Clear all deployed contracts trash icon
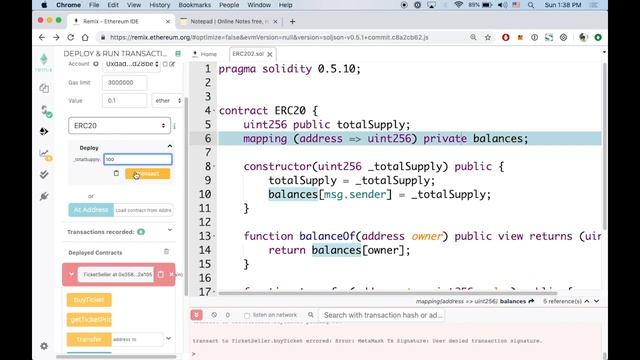 (x=167, y=252)
